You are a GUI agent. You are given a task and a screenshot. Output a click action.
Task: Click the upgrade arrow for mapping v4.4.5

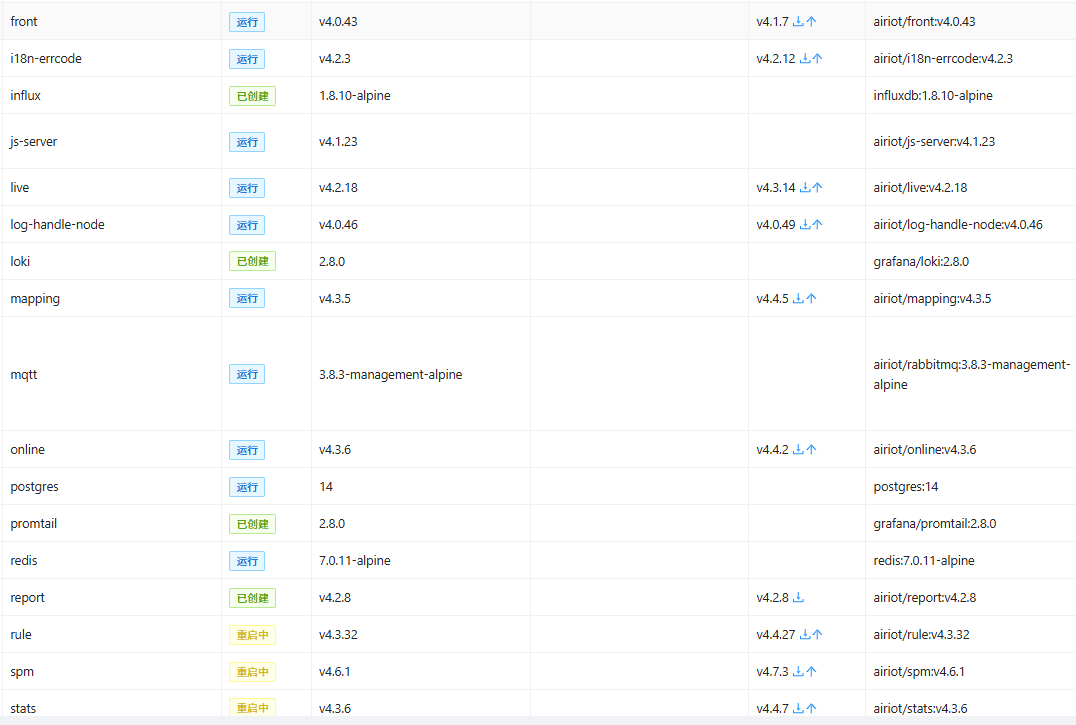click(x=811, y=298)
